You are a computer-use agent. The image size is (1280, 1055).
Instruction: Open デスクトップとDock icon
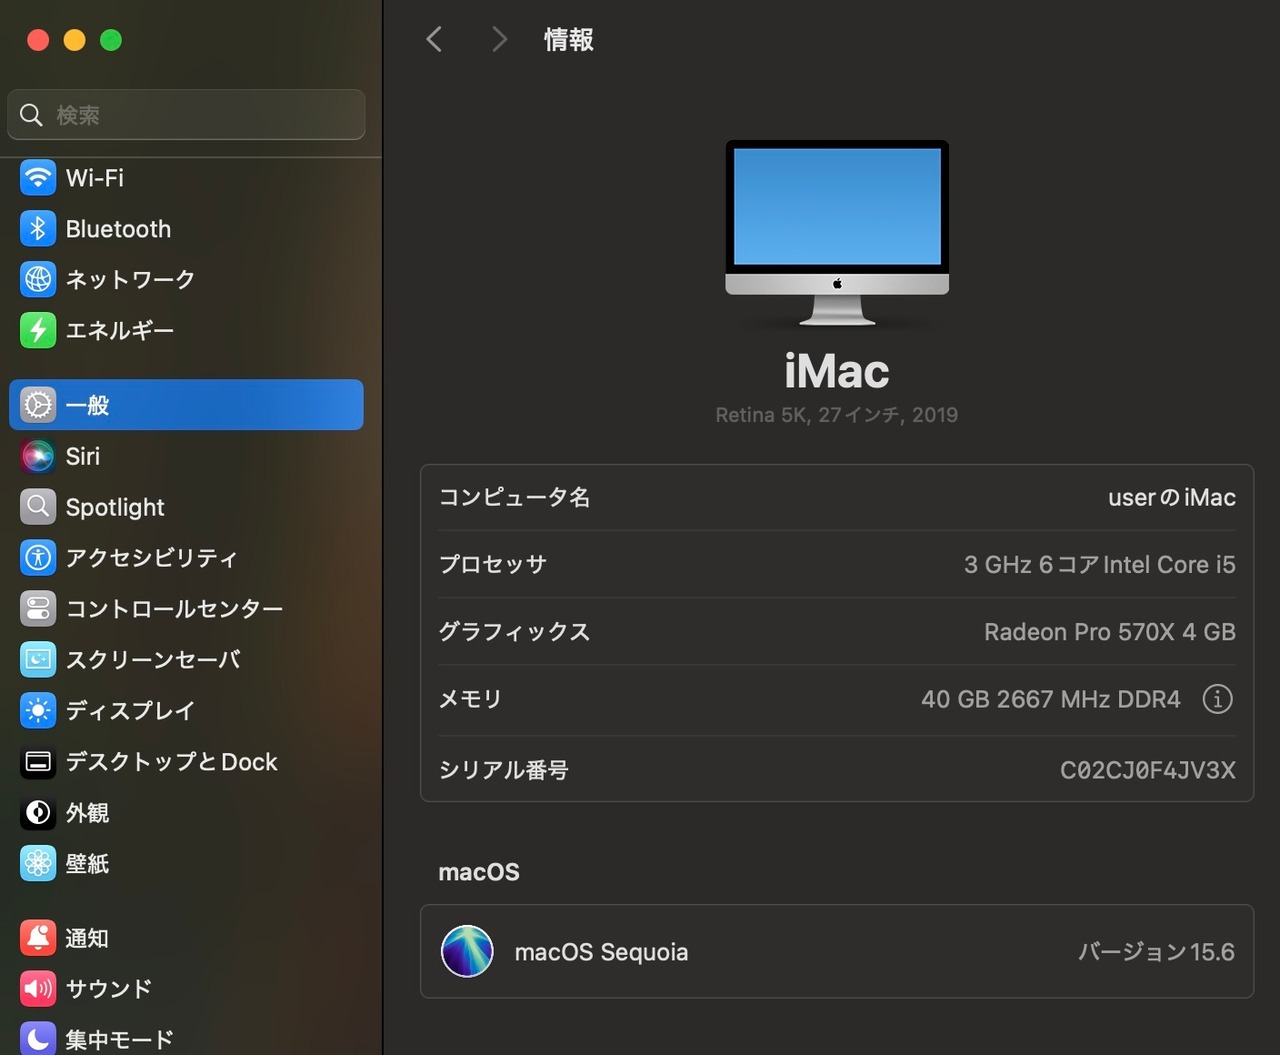(38, 762)
